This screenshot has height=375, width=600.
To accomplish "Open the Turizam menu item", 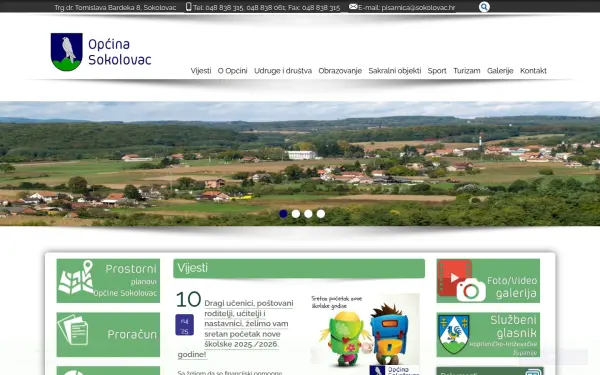I will pos(466,71).
